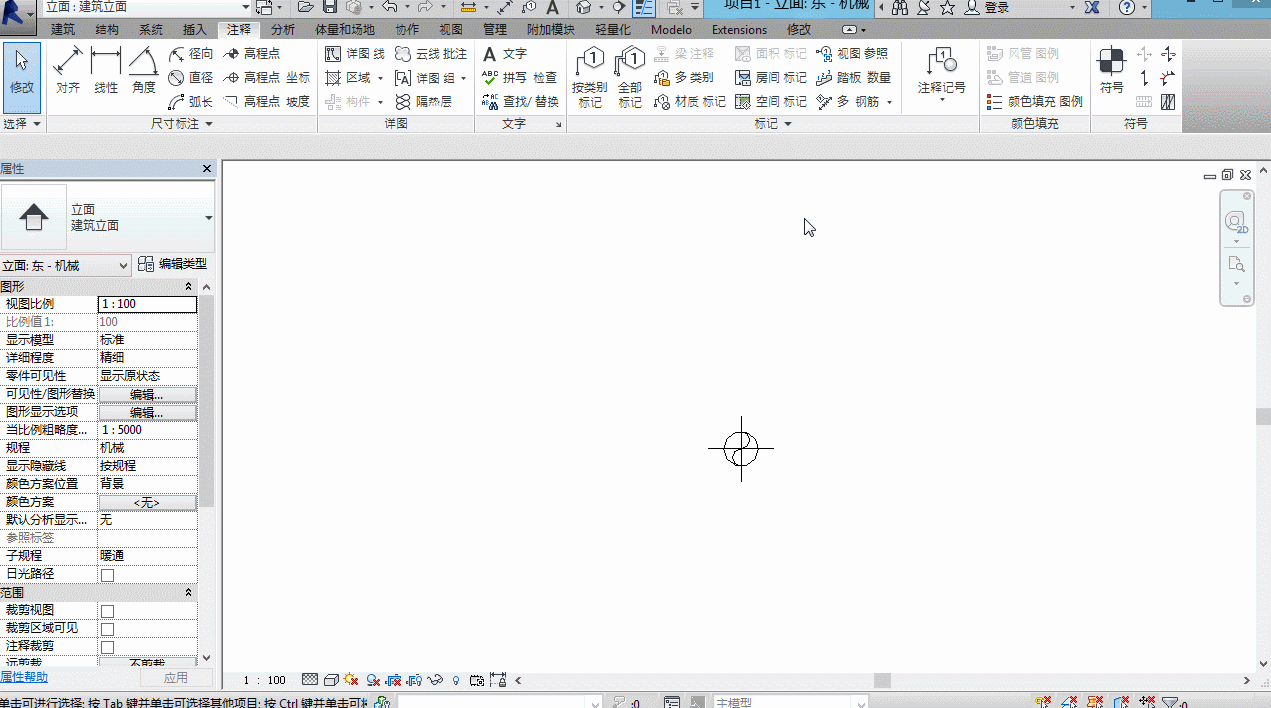Switch to the 分析 ribbon tab
This screenshot has height=708, width=1271.
pos(283,30)
